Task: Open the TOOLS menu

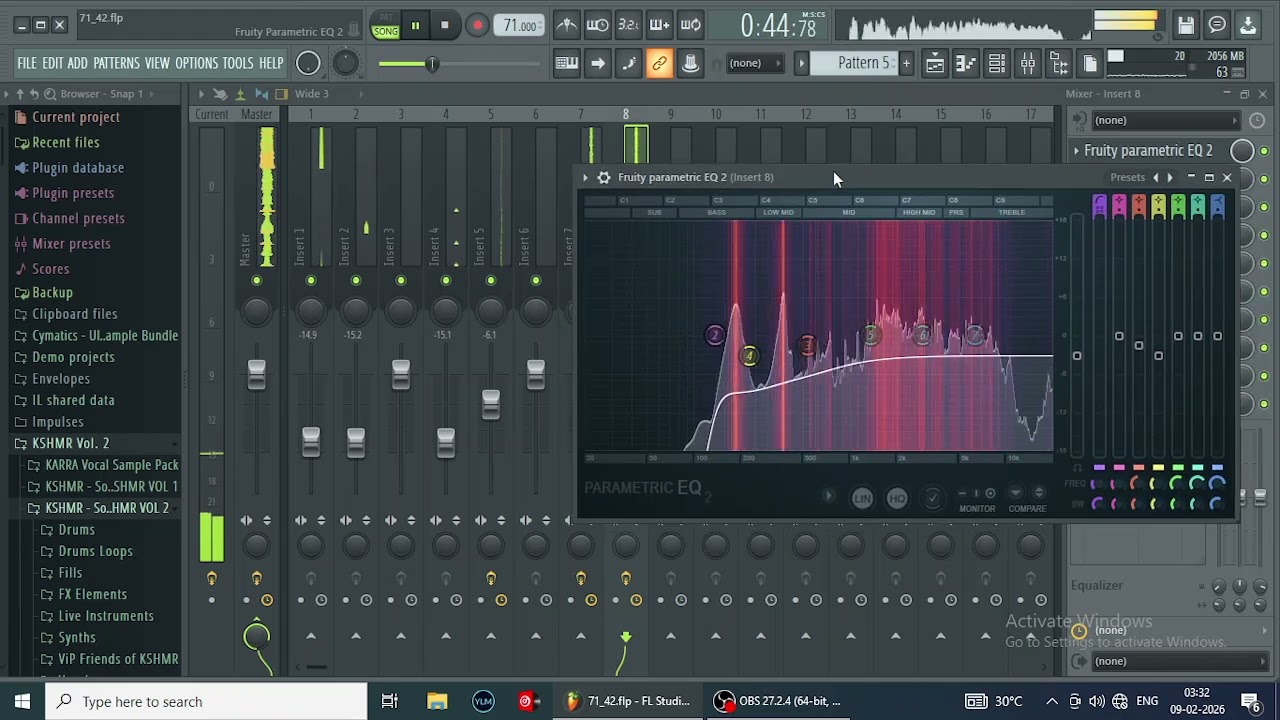Action: pyautogui.click(x=238, y=63)
